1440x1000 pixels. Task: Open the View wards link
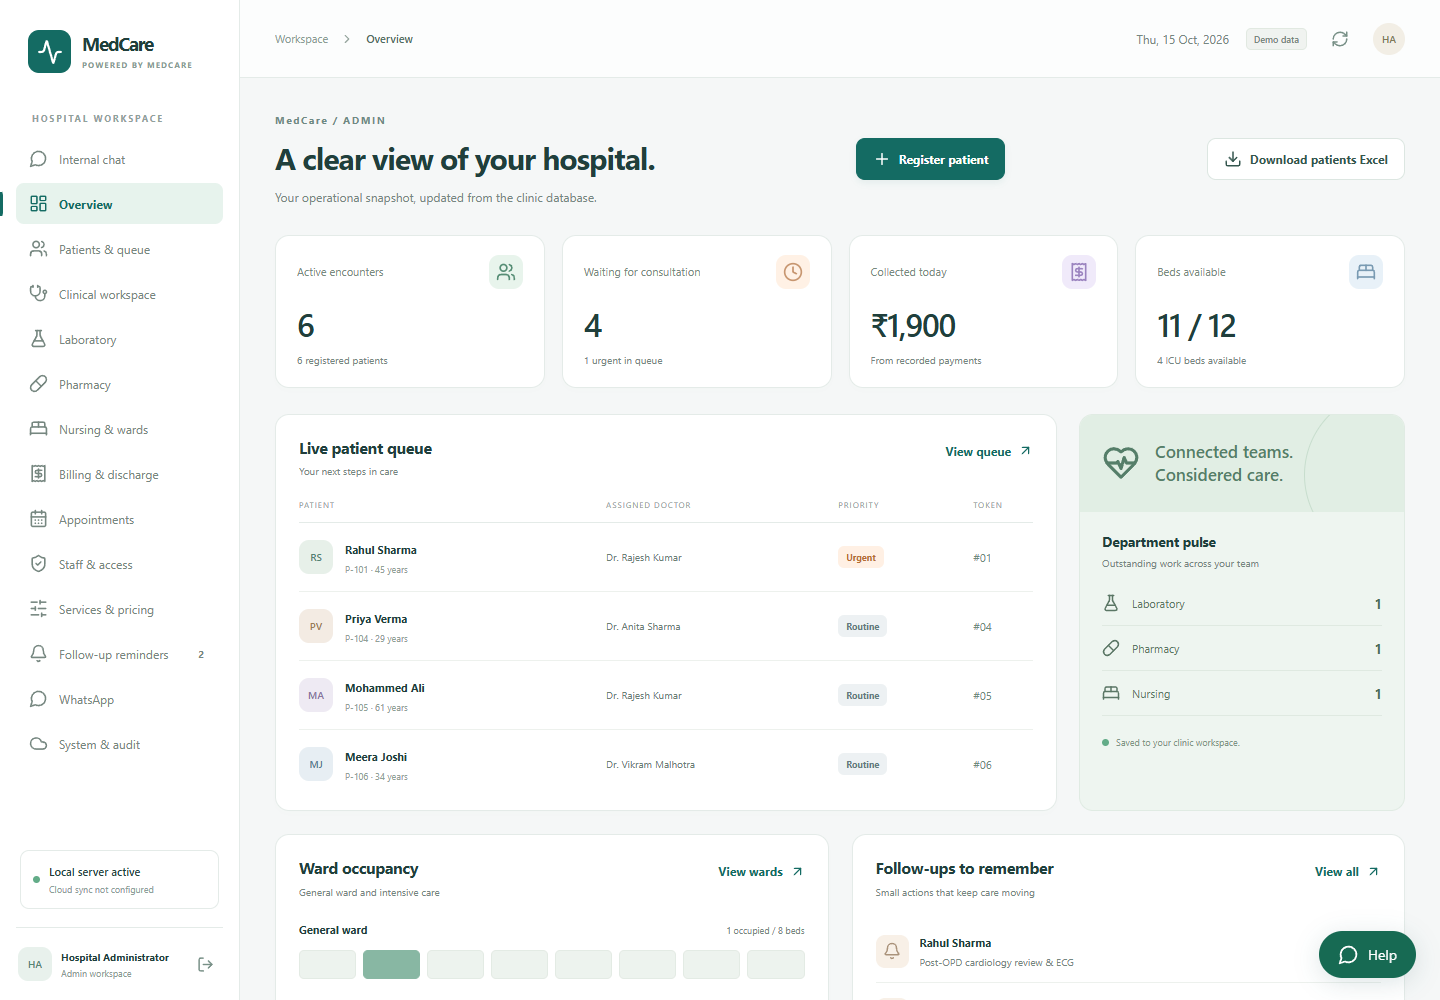click(x=761, y=872)
